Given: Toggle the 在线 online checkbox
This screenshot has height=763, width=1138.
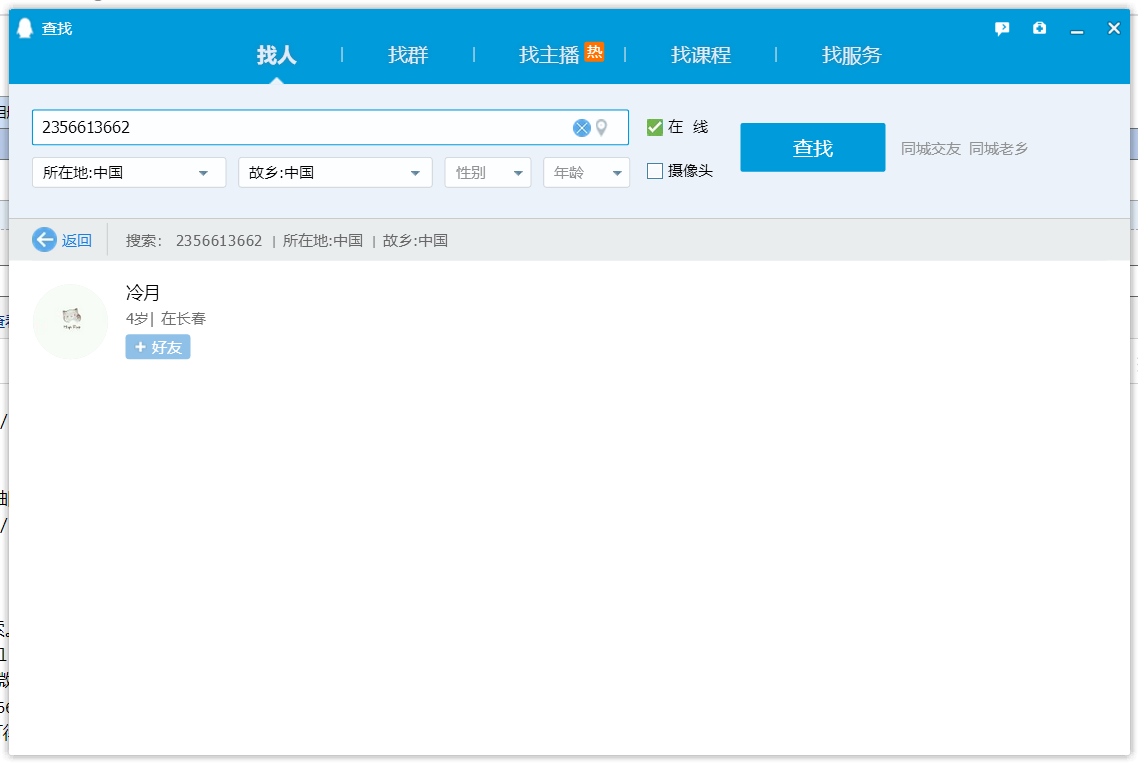Looking at the screenshot, I should tap(655, 127).
